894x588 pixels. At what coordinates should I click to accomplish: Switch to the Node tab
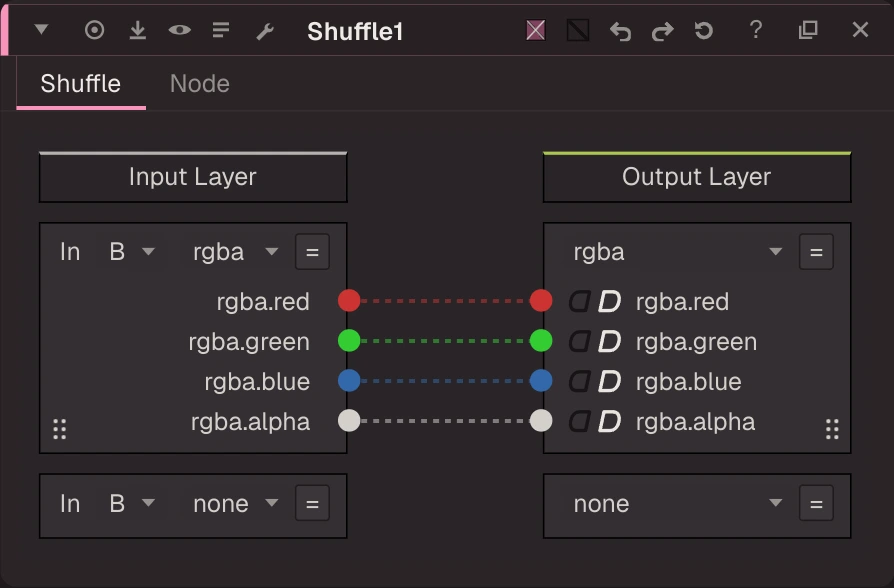[200, 84]
